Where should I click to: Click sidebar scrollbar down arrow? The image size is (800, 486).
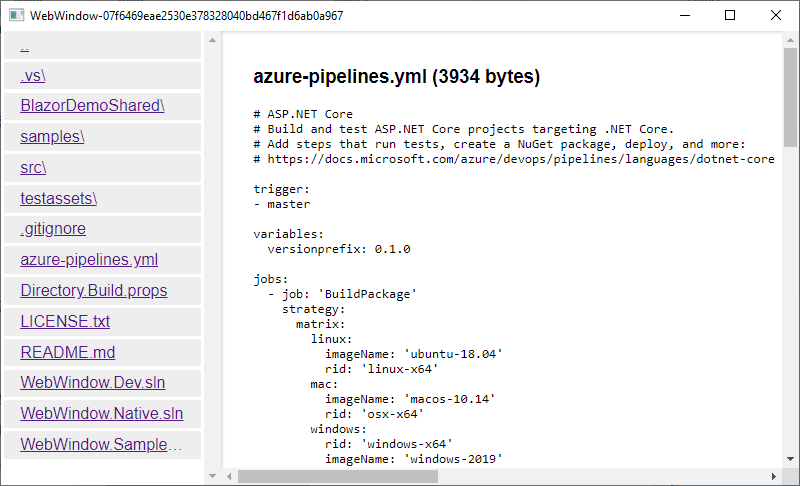213,476
